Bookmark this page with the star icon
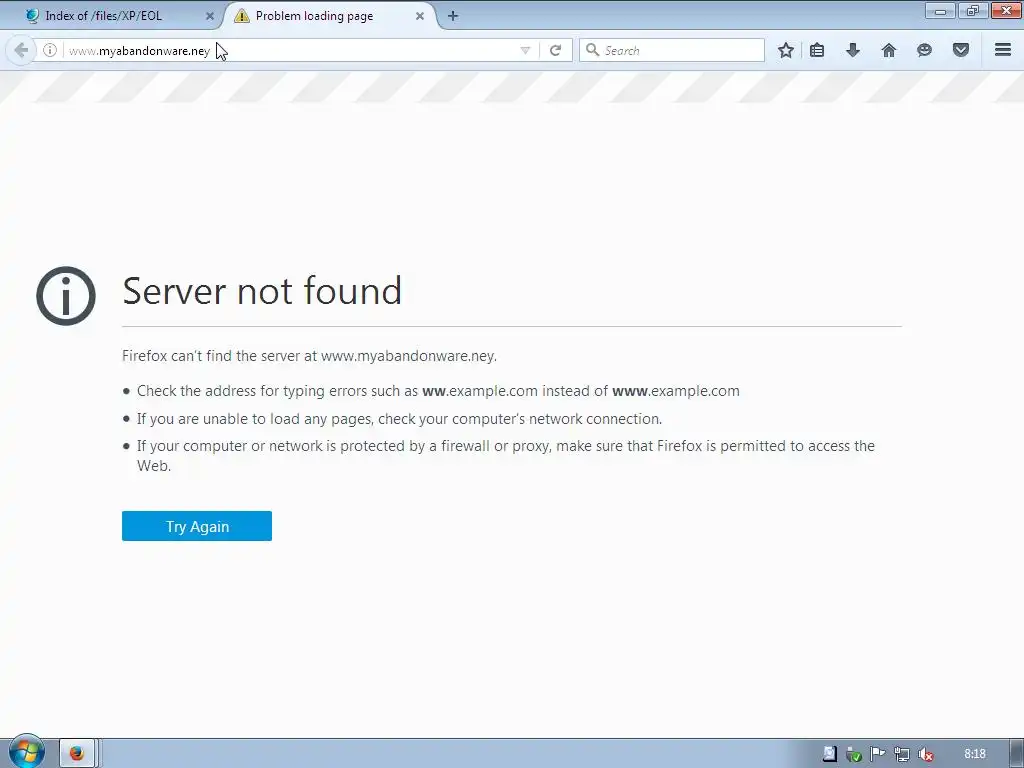 click(x=786, y=50)
